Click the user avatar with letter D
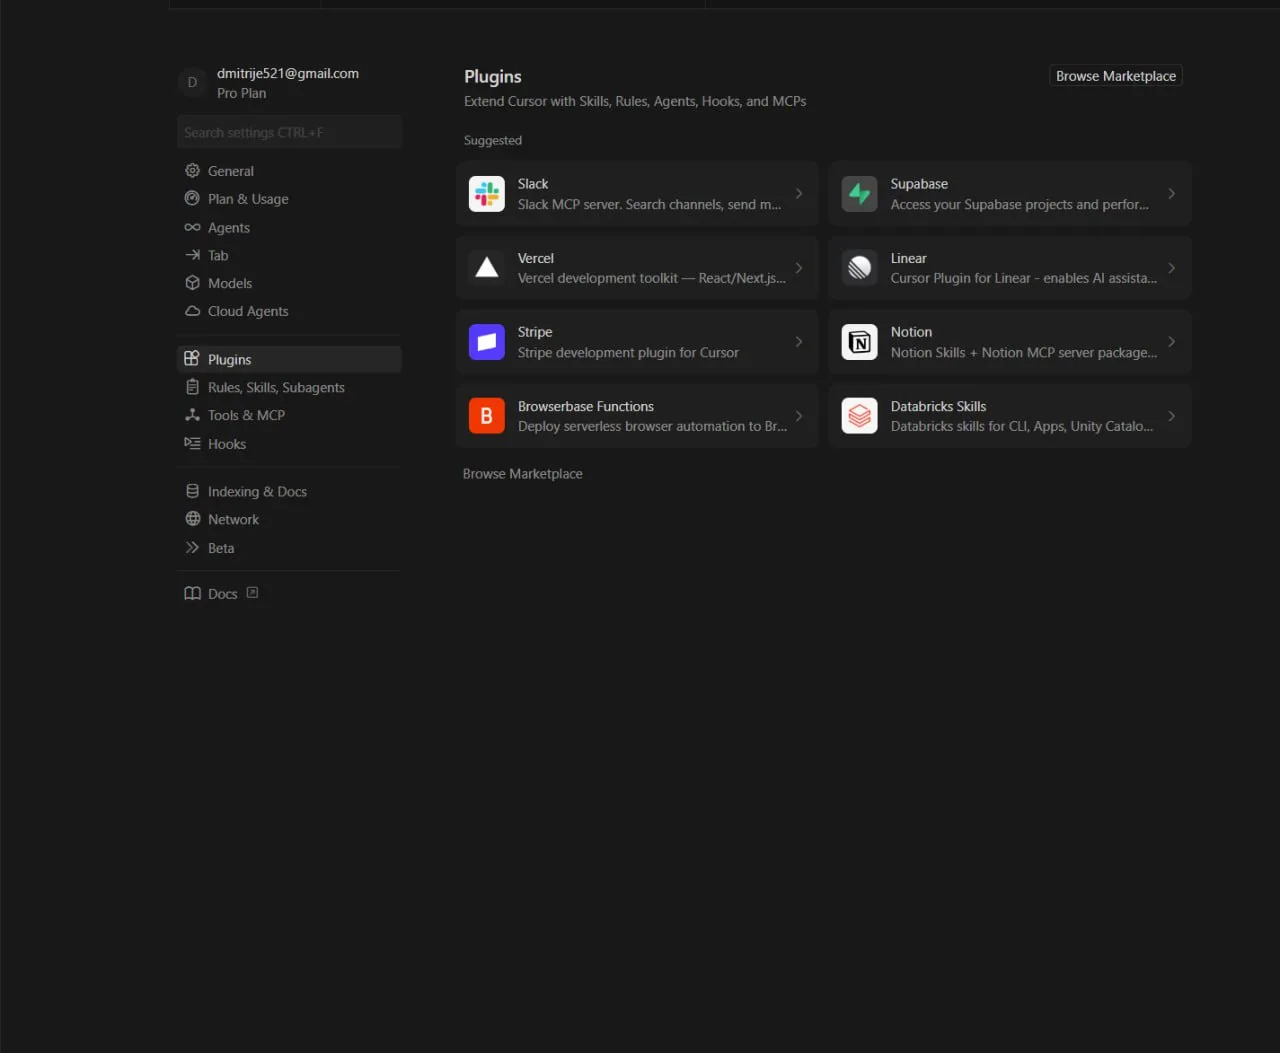1280x1053 pixels. [x=192, y=82]
